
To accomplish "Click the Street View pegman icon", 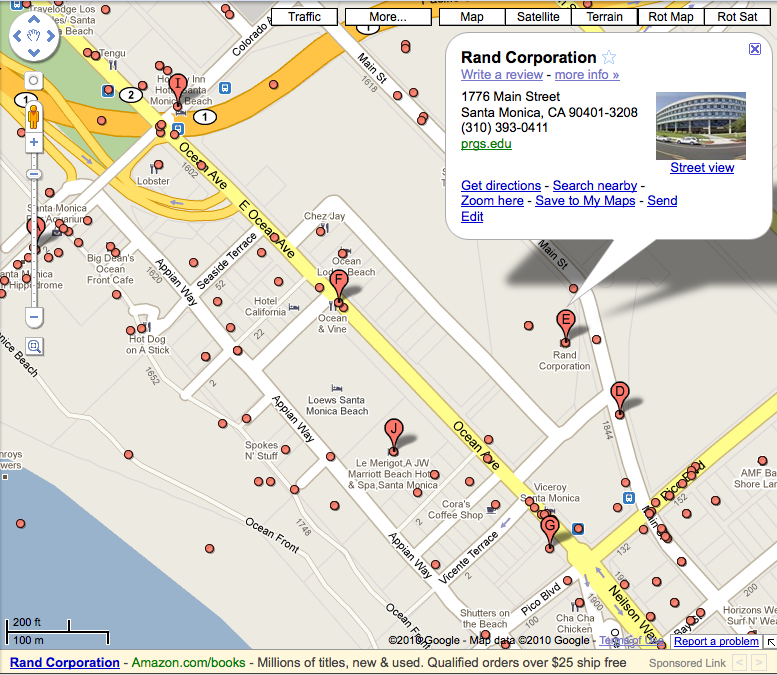I will click(34, 114).
